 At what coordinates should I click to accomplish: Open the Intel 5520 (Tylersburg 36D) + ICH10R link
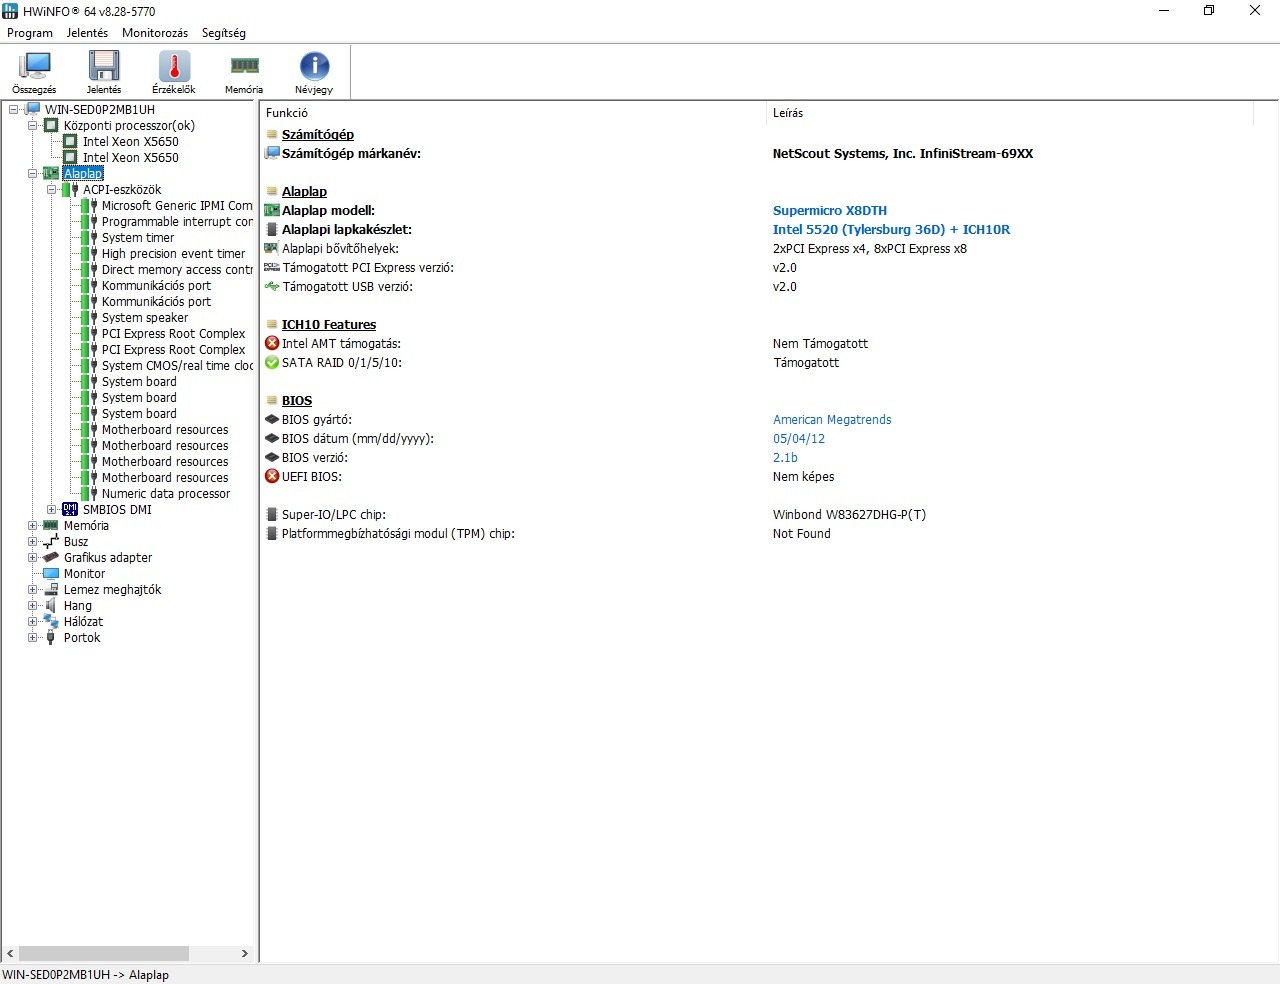[x=891, y=230]
